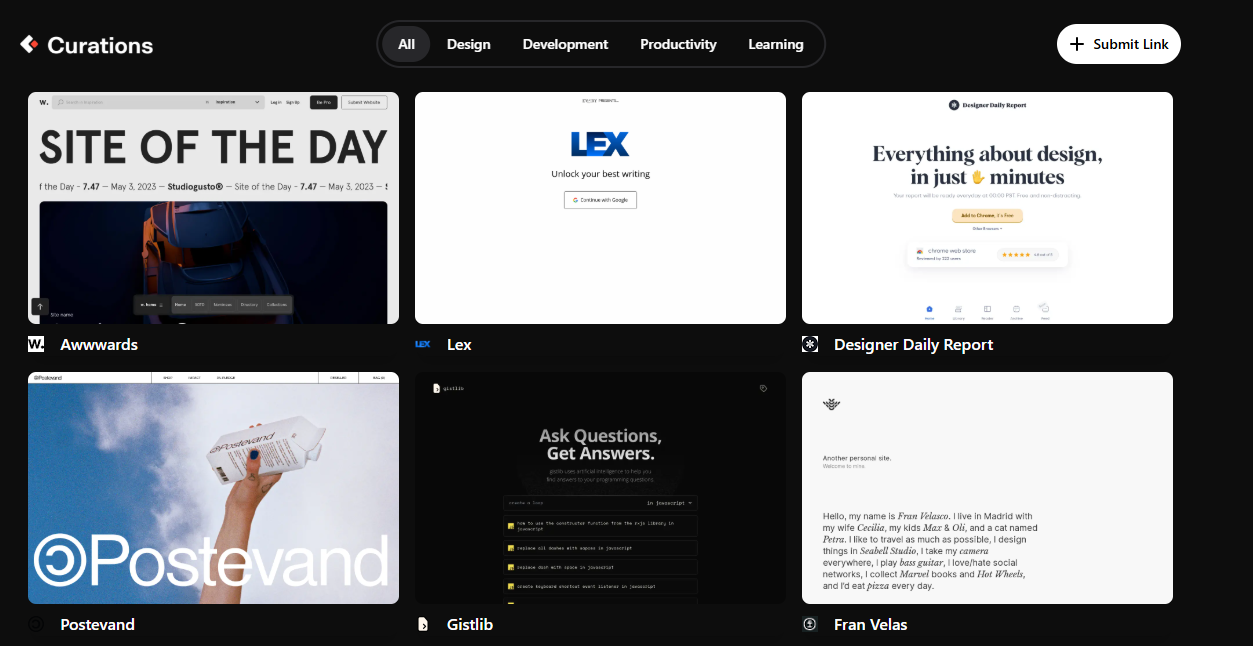Select the All filter tab
The height and width of the screenshot is (646, 1253).
coord(406,44)
